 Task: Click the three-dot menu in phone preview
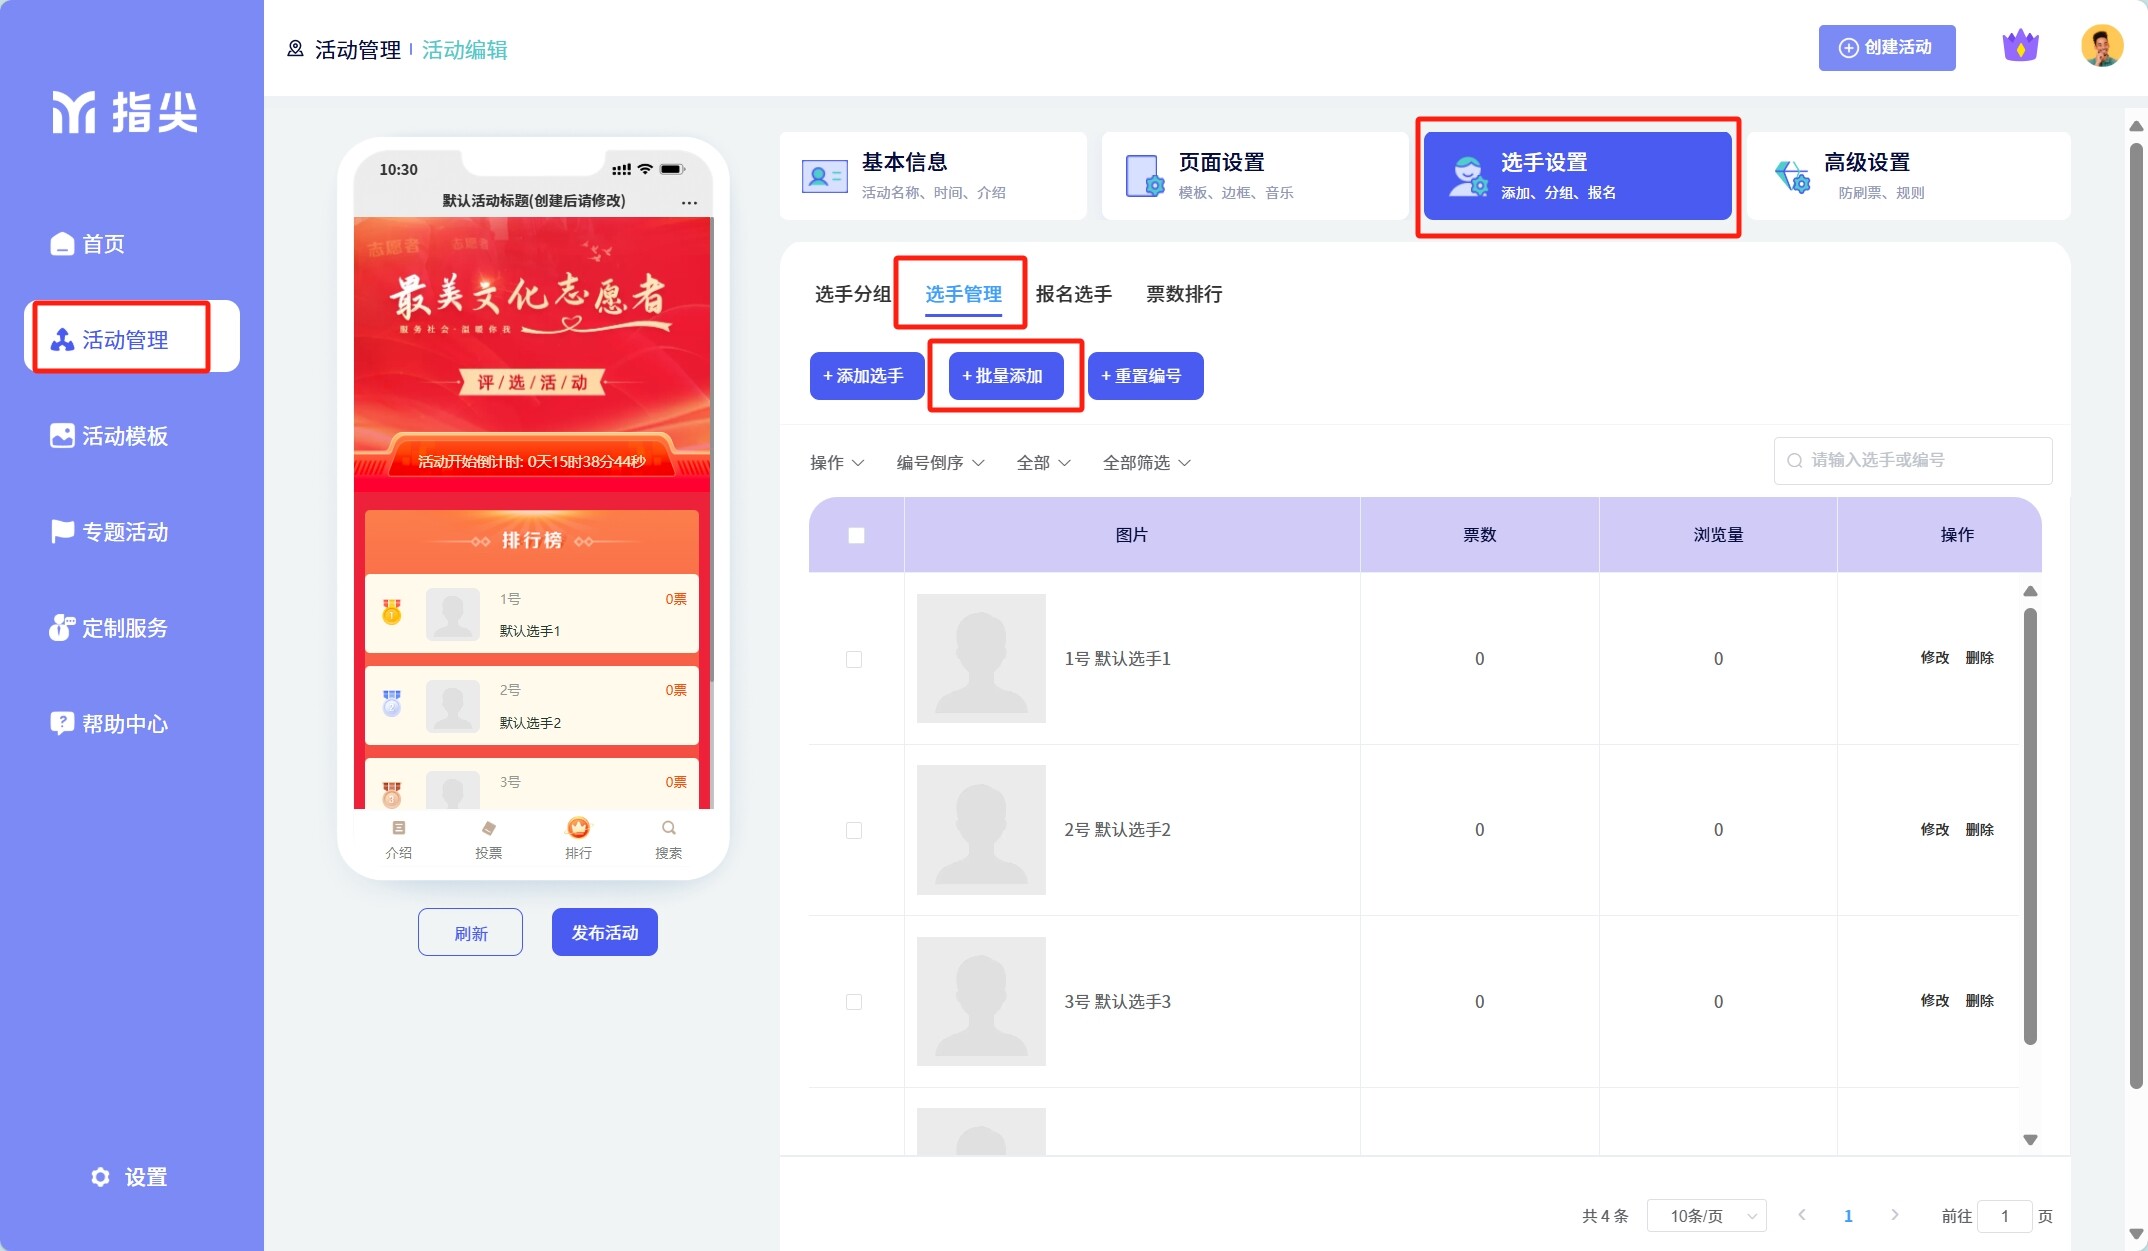[x=689, y=202]
